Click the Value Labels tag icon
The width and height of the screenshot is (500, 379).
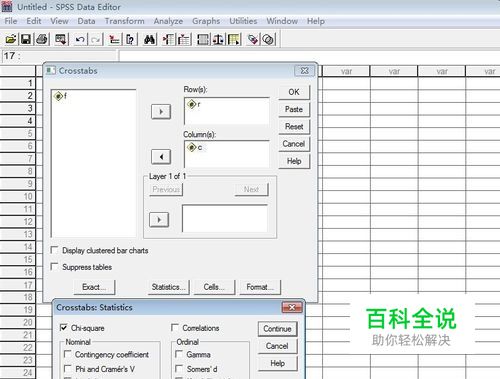point(253,40)
